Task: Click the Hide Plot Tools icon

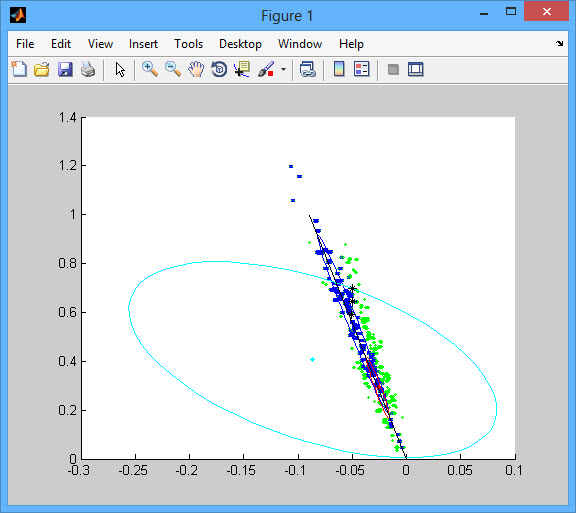Action: coord(393,69)
